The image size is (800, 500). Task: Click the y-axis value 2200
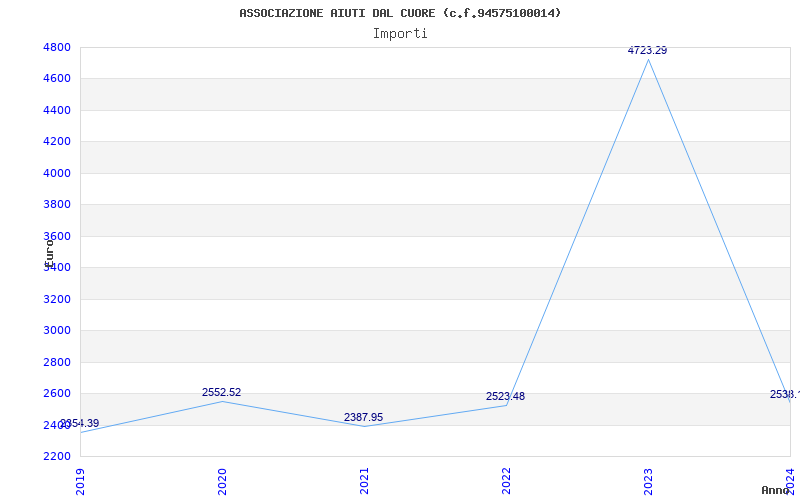pyautogui.click(x=56, y=456)
